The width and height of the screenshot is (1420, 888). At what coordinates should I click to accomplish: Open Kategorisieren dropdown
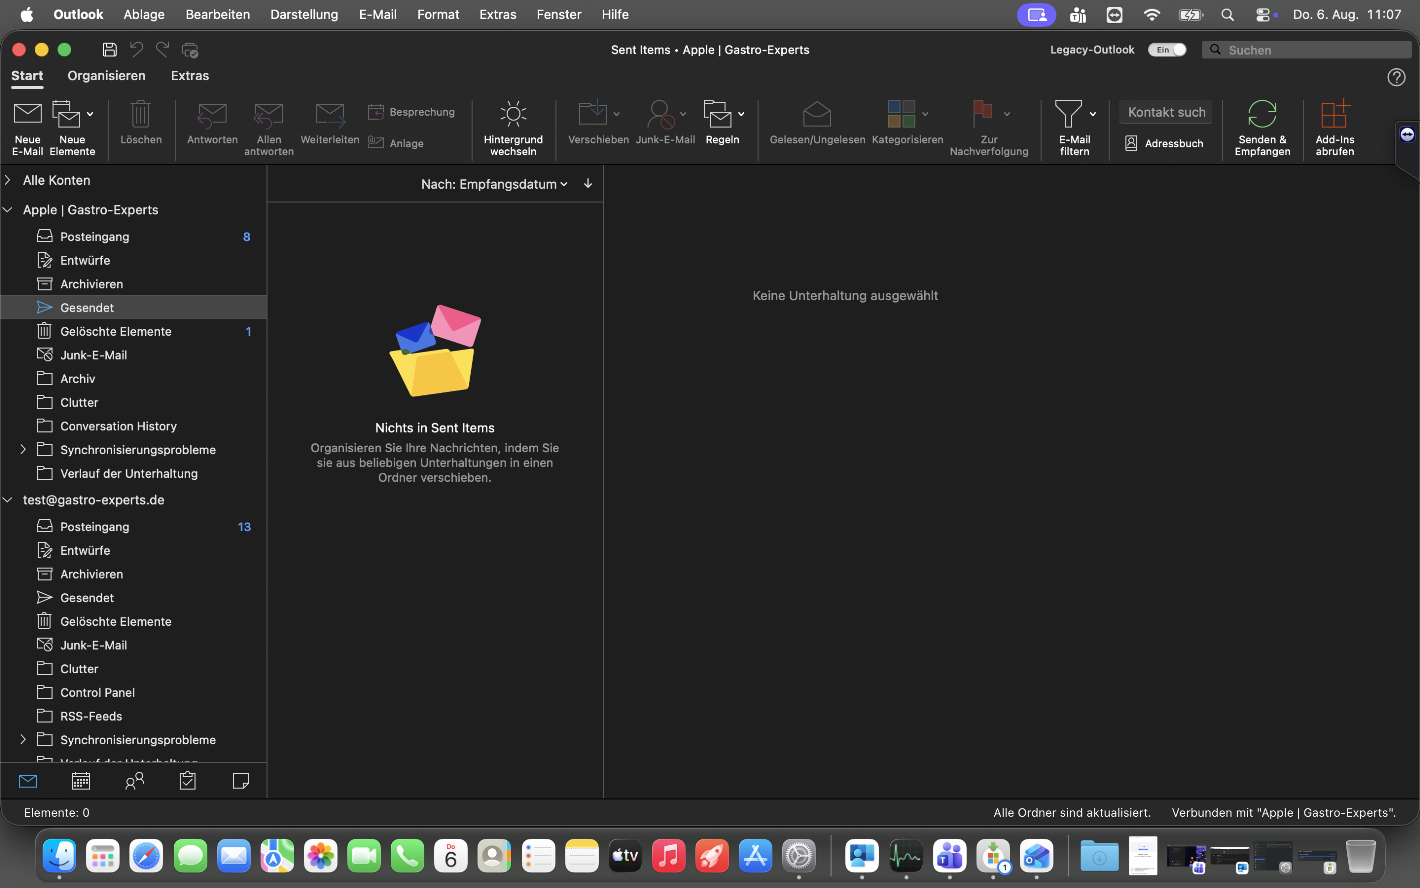pyautogui.click(x=925, y=114)
